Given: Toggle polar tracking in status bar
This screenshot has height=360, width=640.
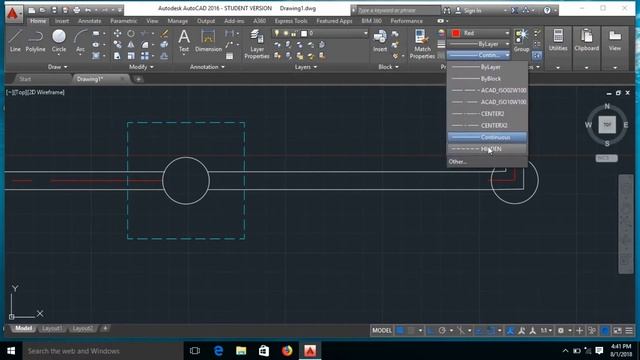Looking at the screenshot, I should click(x=442, y=331).
